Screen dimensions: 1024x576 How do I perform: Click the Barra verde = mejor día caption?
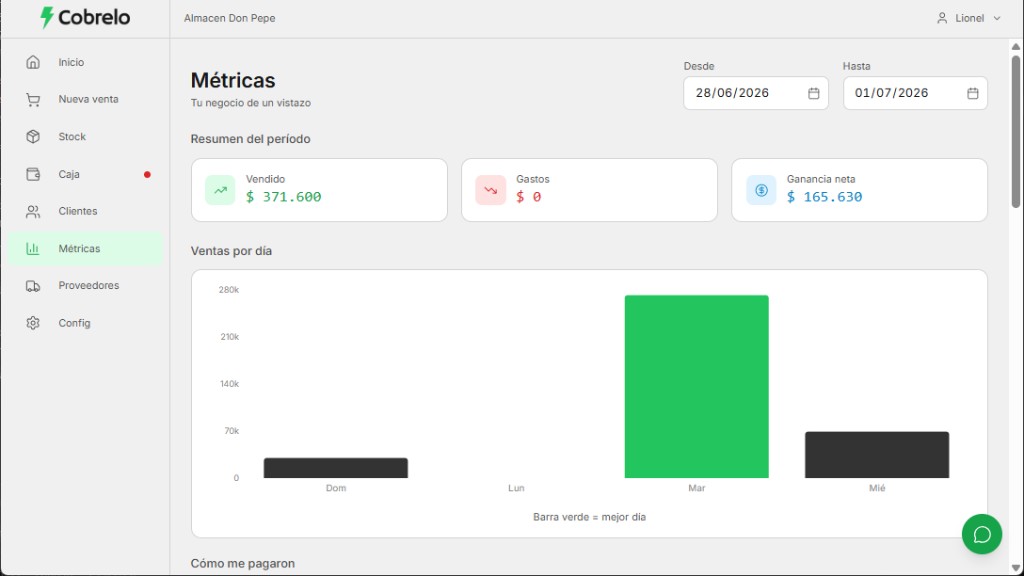click(x=589, y=517)
